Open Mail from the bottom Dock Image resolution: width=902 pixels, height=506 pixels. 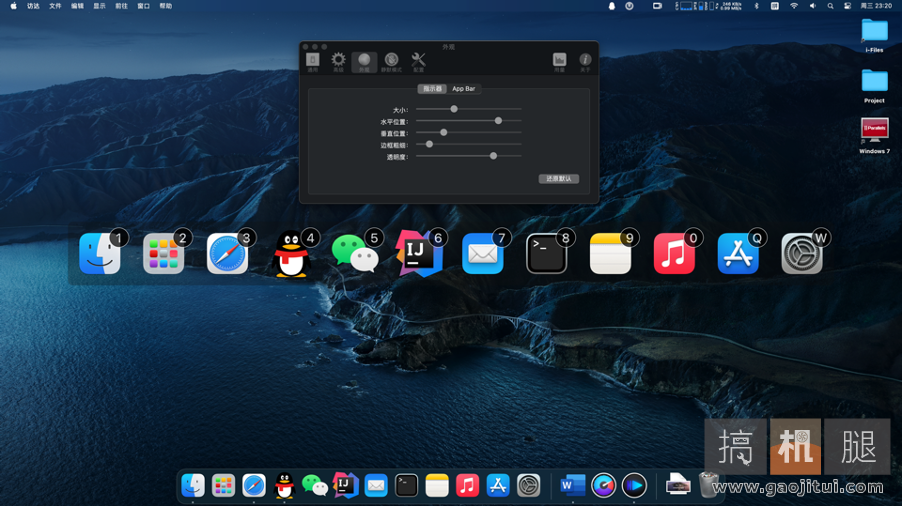(376, 486)
